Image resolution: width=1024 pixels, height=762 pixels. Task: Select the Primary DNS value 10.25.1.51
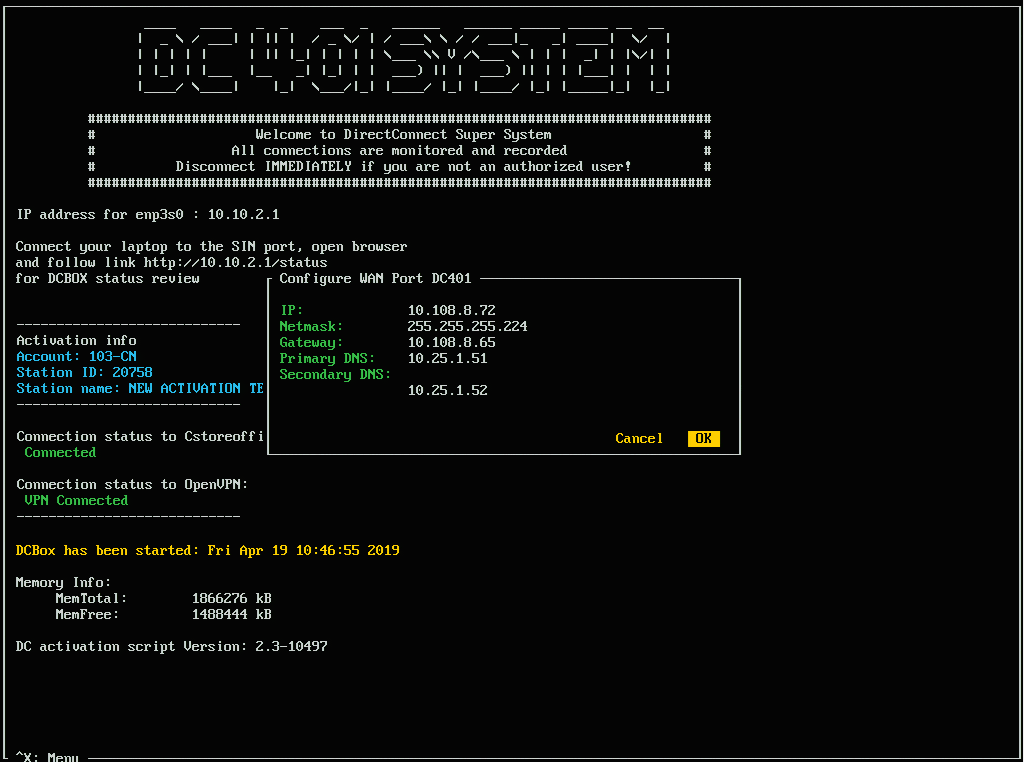tap(447, 358)
